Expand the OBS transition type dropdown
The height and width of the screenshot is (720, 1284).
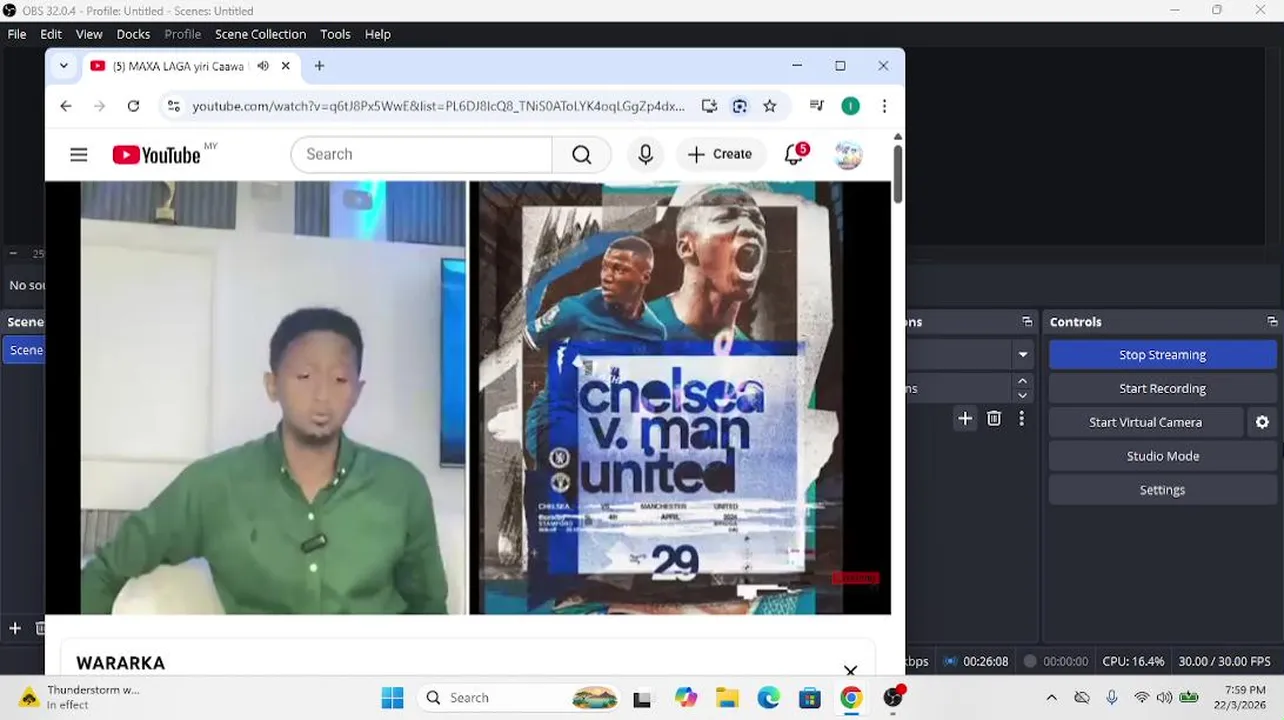pos(1022,355)
